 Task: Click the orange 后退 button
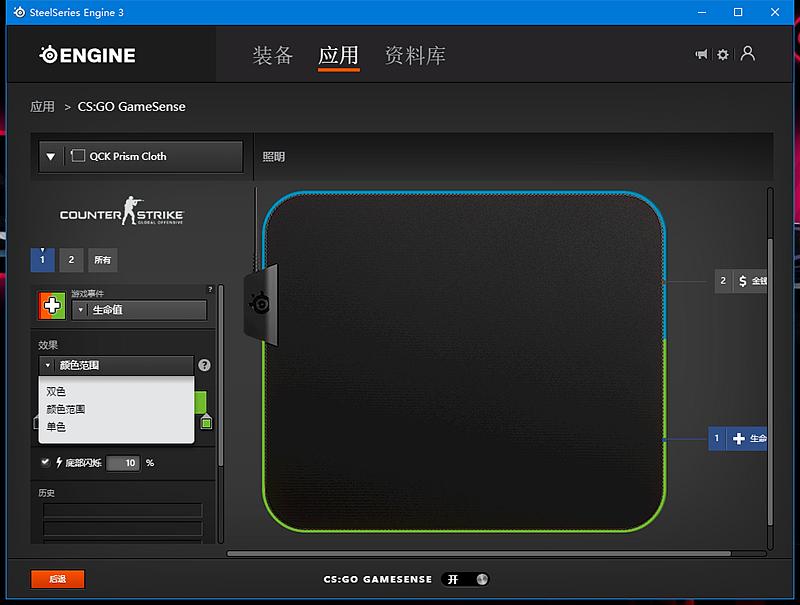coord(57,579)
